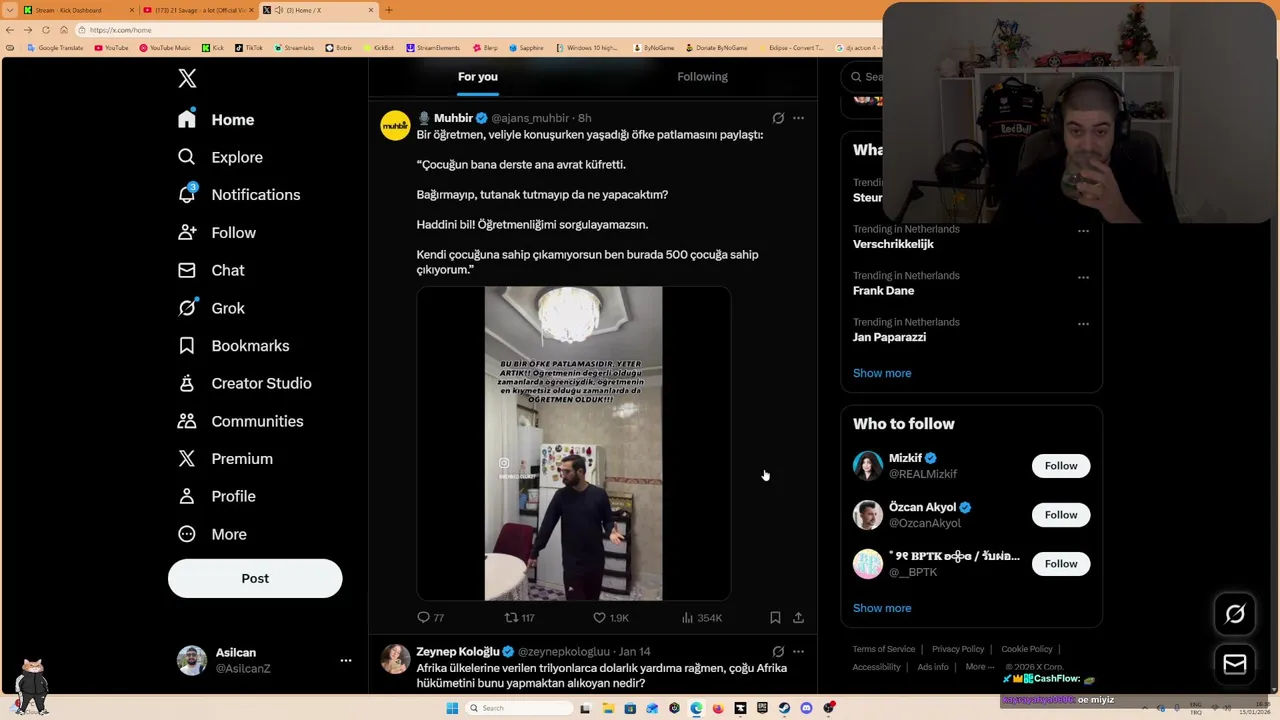This screenshot has height=720, width=1280.
Task: Follow Mizkif
Action: (1061, 466)
